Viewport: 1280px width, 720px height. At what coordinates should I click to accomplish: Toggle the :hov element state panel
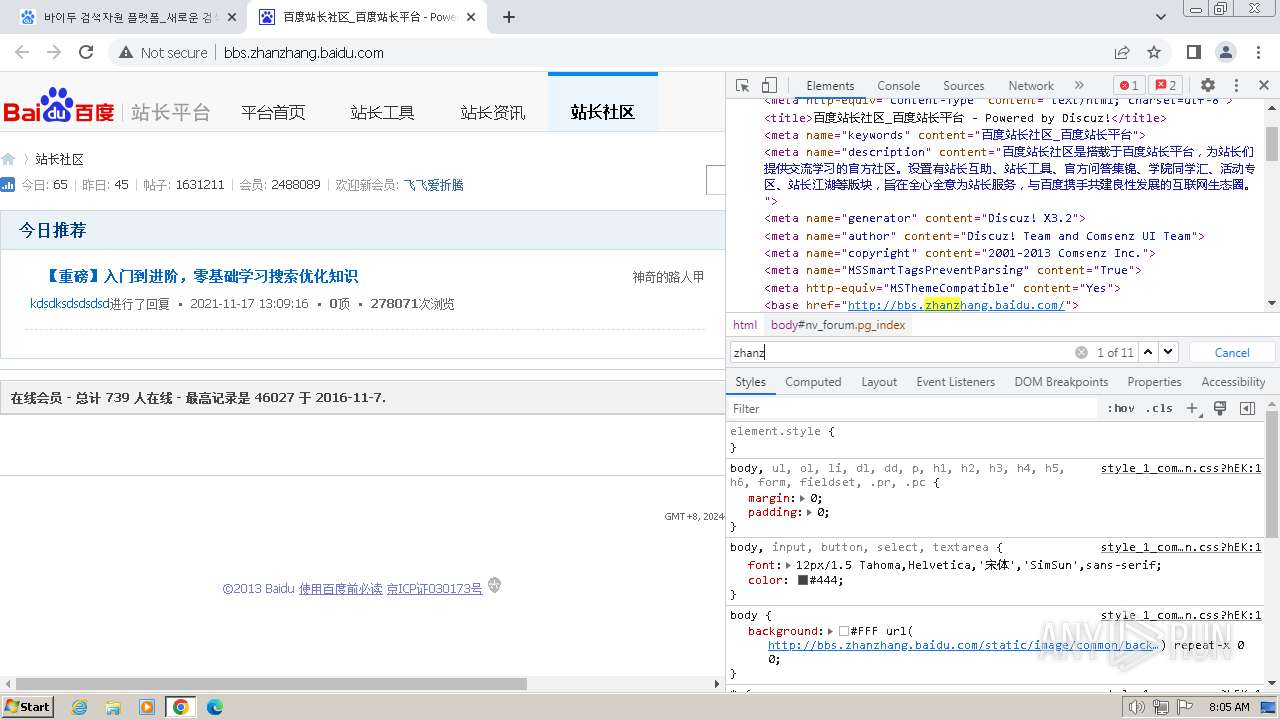click(x=1120, y=408)
